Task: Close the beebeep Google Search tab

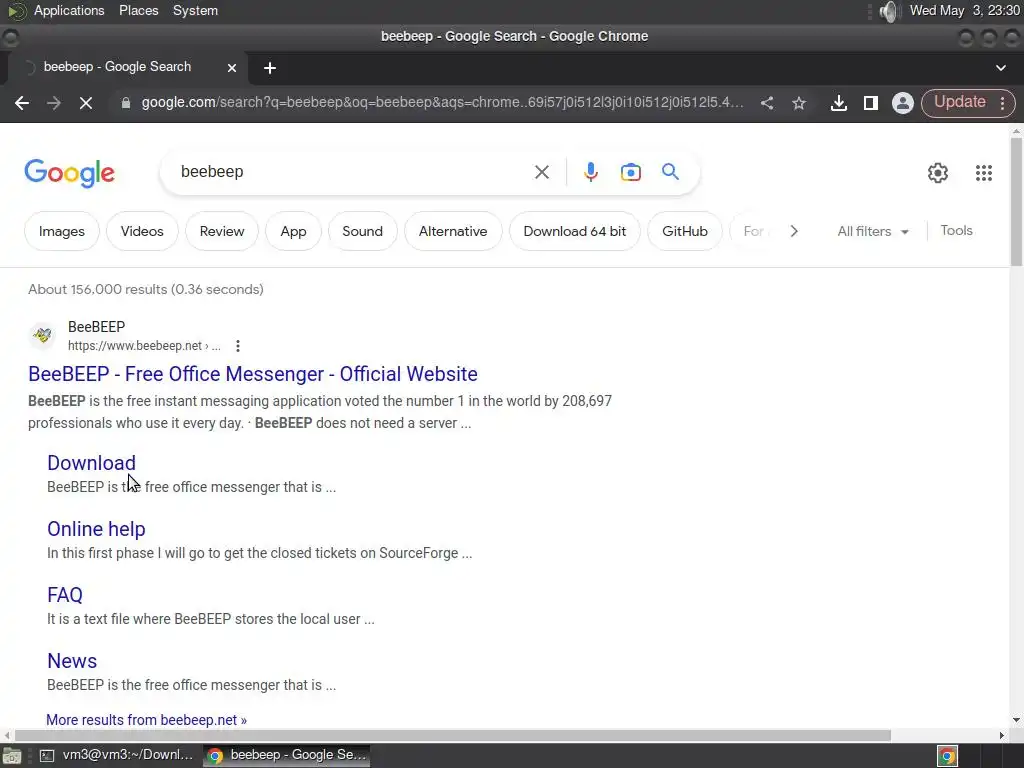Action: point(232,68)
